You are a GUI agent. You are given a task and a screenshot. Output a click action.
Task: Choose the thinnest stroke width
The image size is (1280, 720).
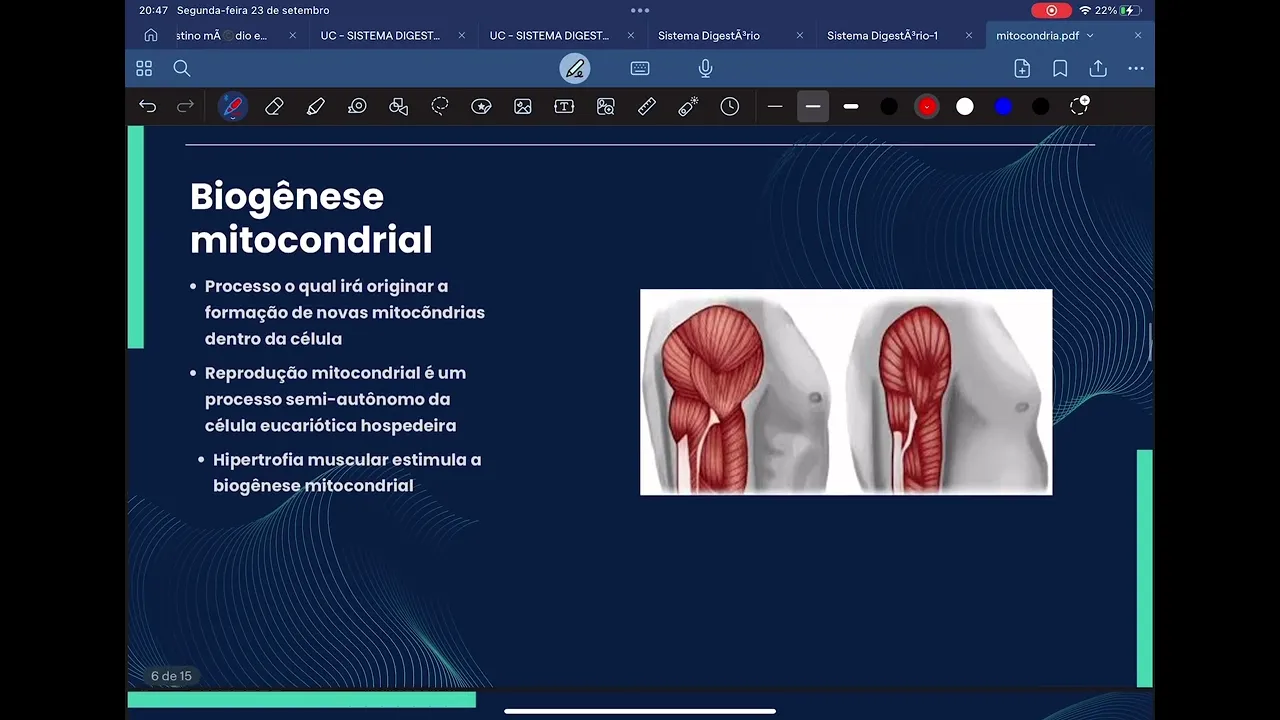pos(775,106)
